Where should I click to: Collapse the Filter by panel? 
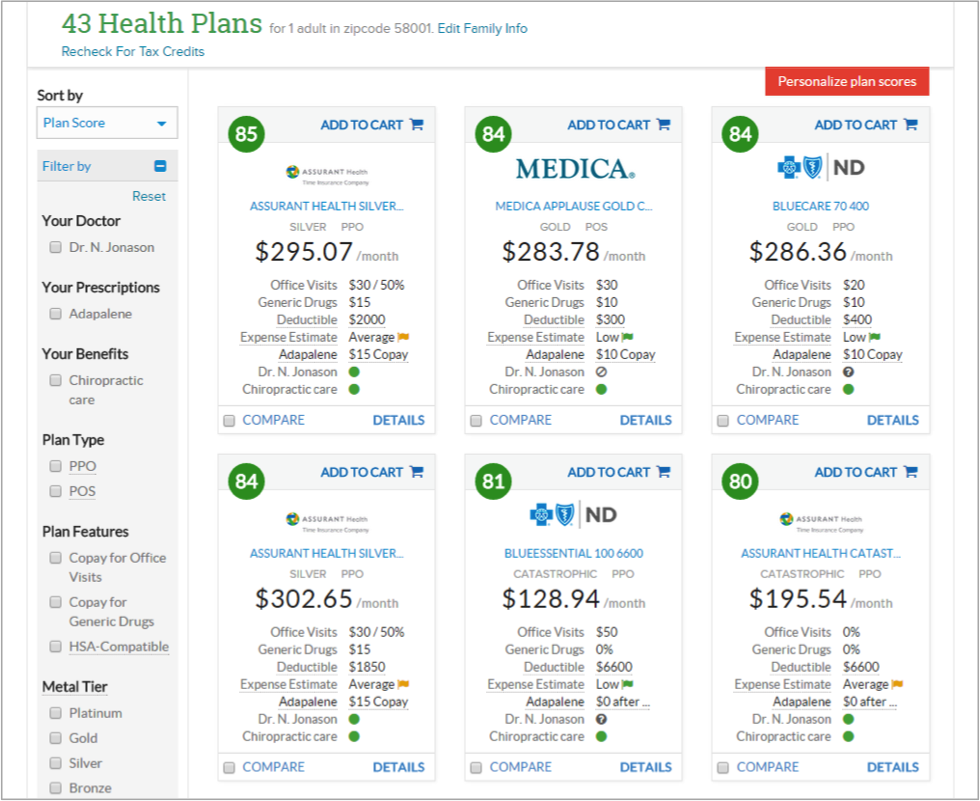point(160,166)
